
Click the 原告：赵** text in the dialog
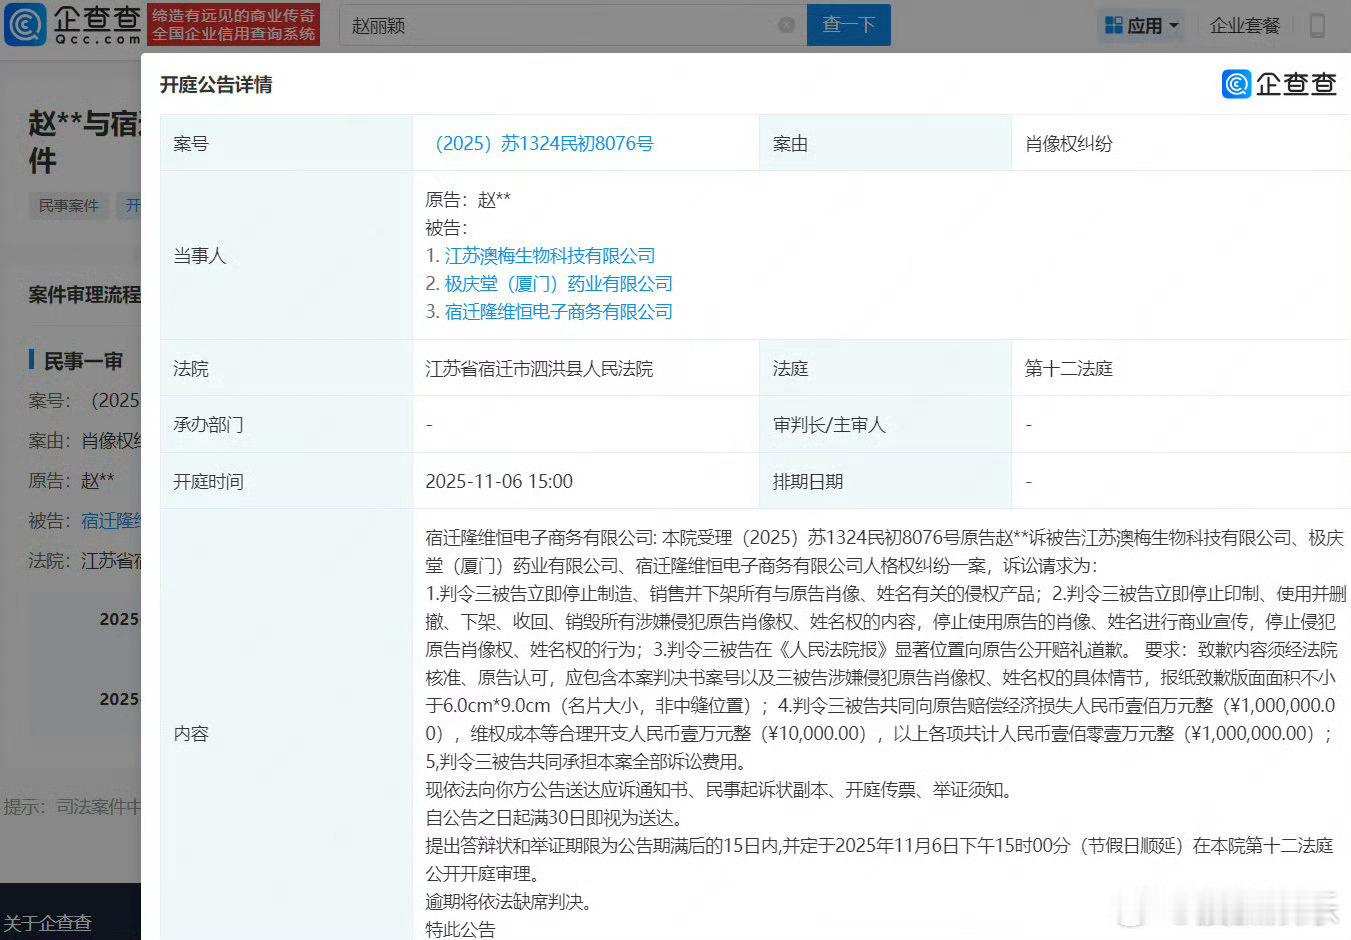(468, 200)
